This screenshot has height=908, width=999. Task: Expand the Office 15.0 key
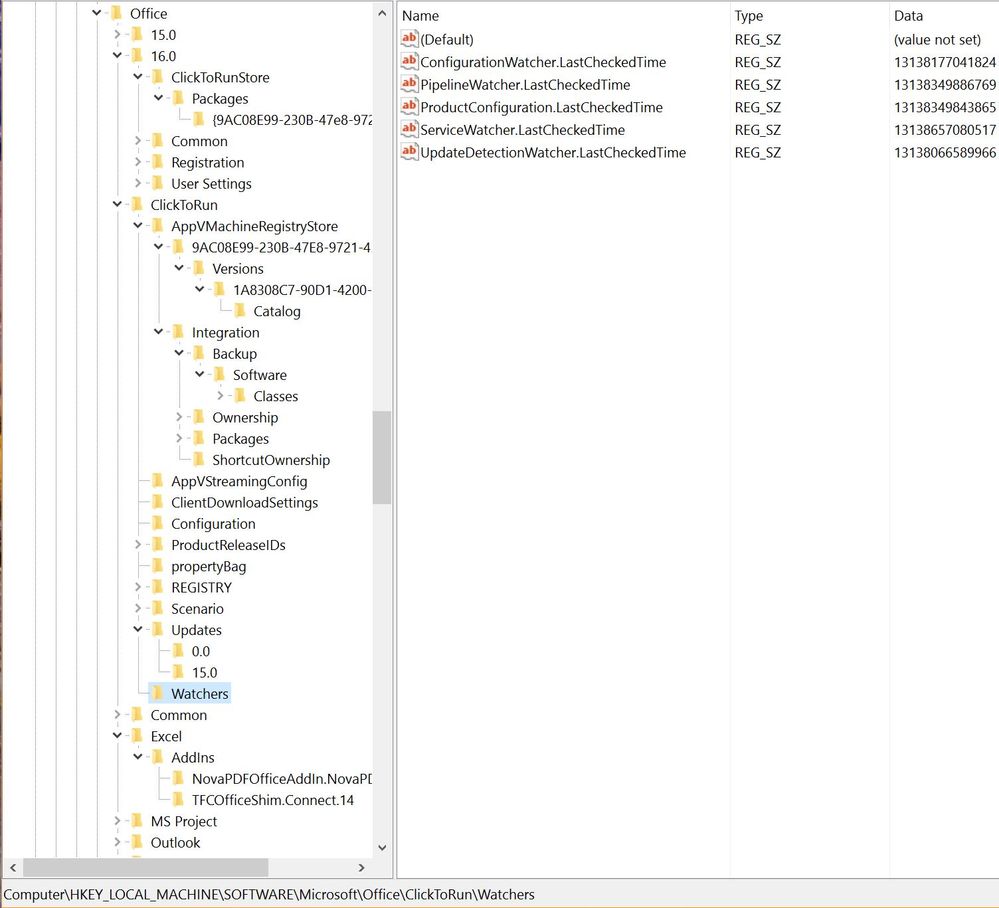[x=117, y=34]
